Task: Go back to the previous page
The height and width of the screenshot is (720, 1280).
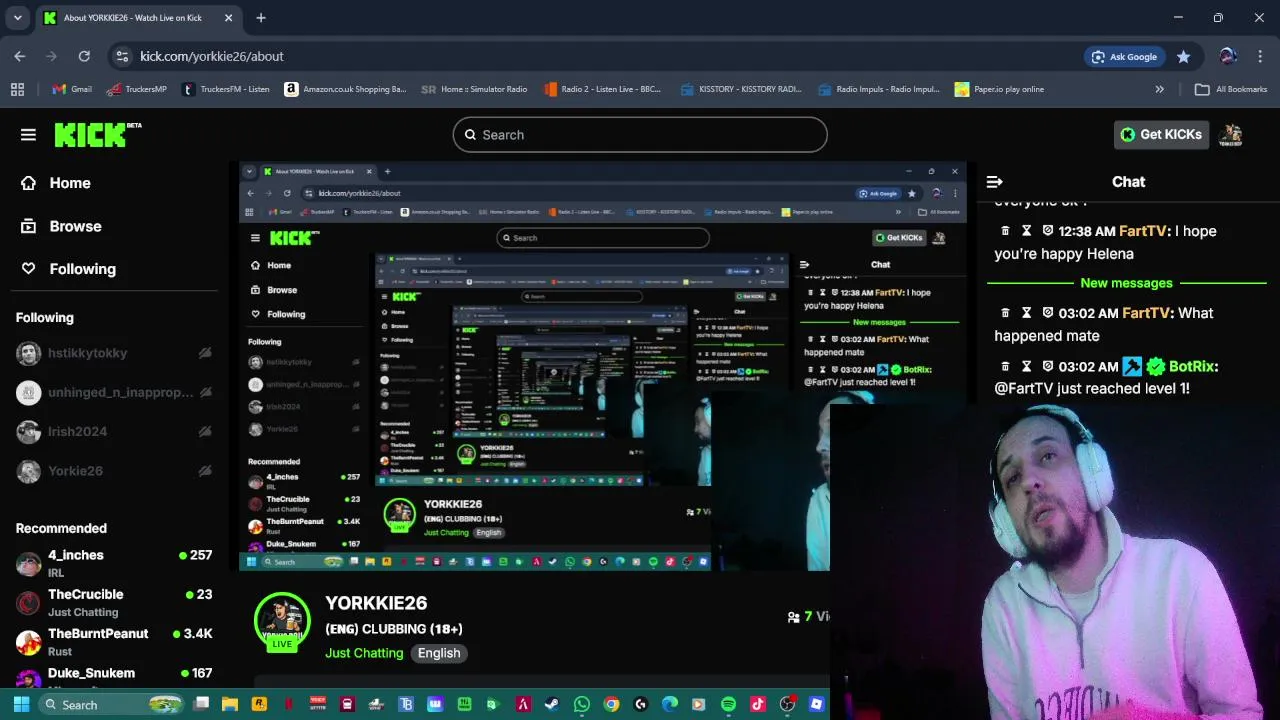Action: [20, 57]
